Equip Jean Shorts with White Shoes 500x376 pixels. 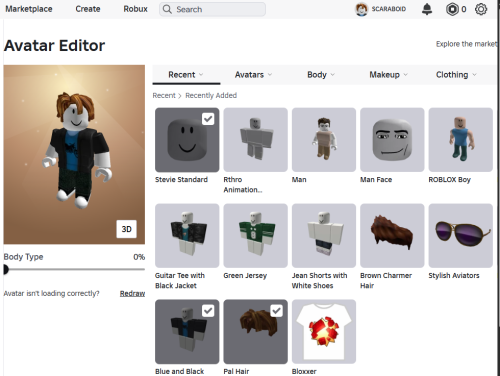click(x=324, y=236)
